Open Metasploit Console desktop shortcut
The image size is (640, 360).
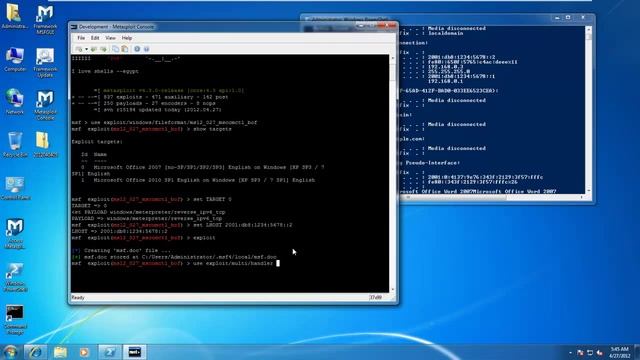point(45,105)
